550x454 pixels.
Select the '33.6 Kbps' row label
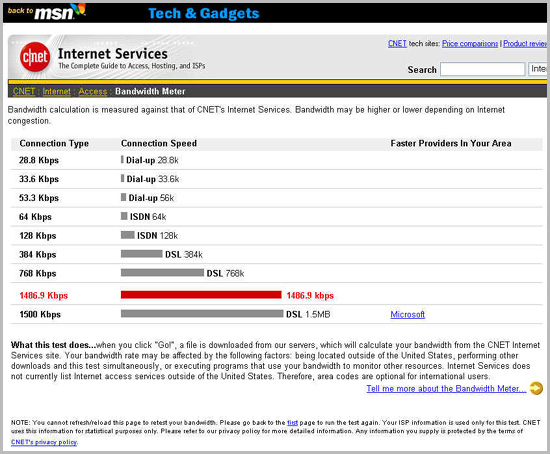[39, 179]
